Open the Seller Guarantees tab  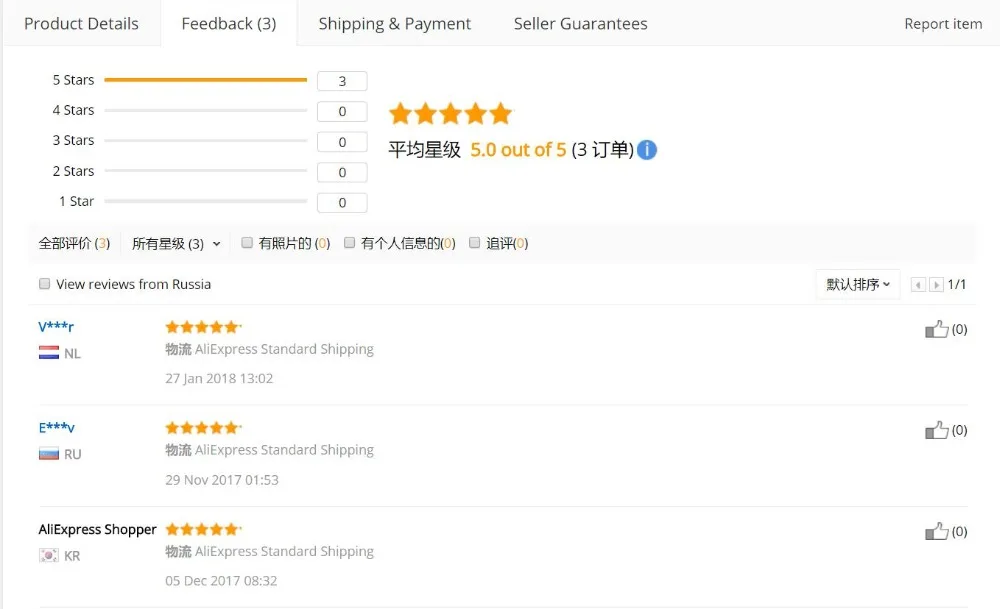[580, 24]
